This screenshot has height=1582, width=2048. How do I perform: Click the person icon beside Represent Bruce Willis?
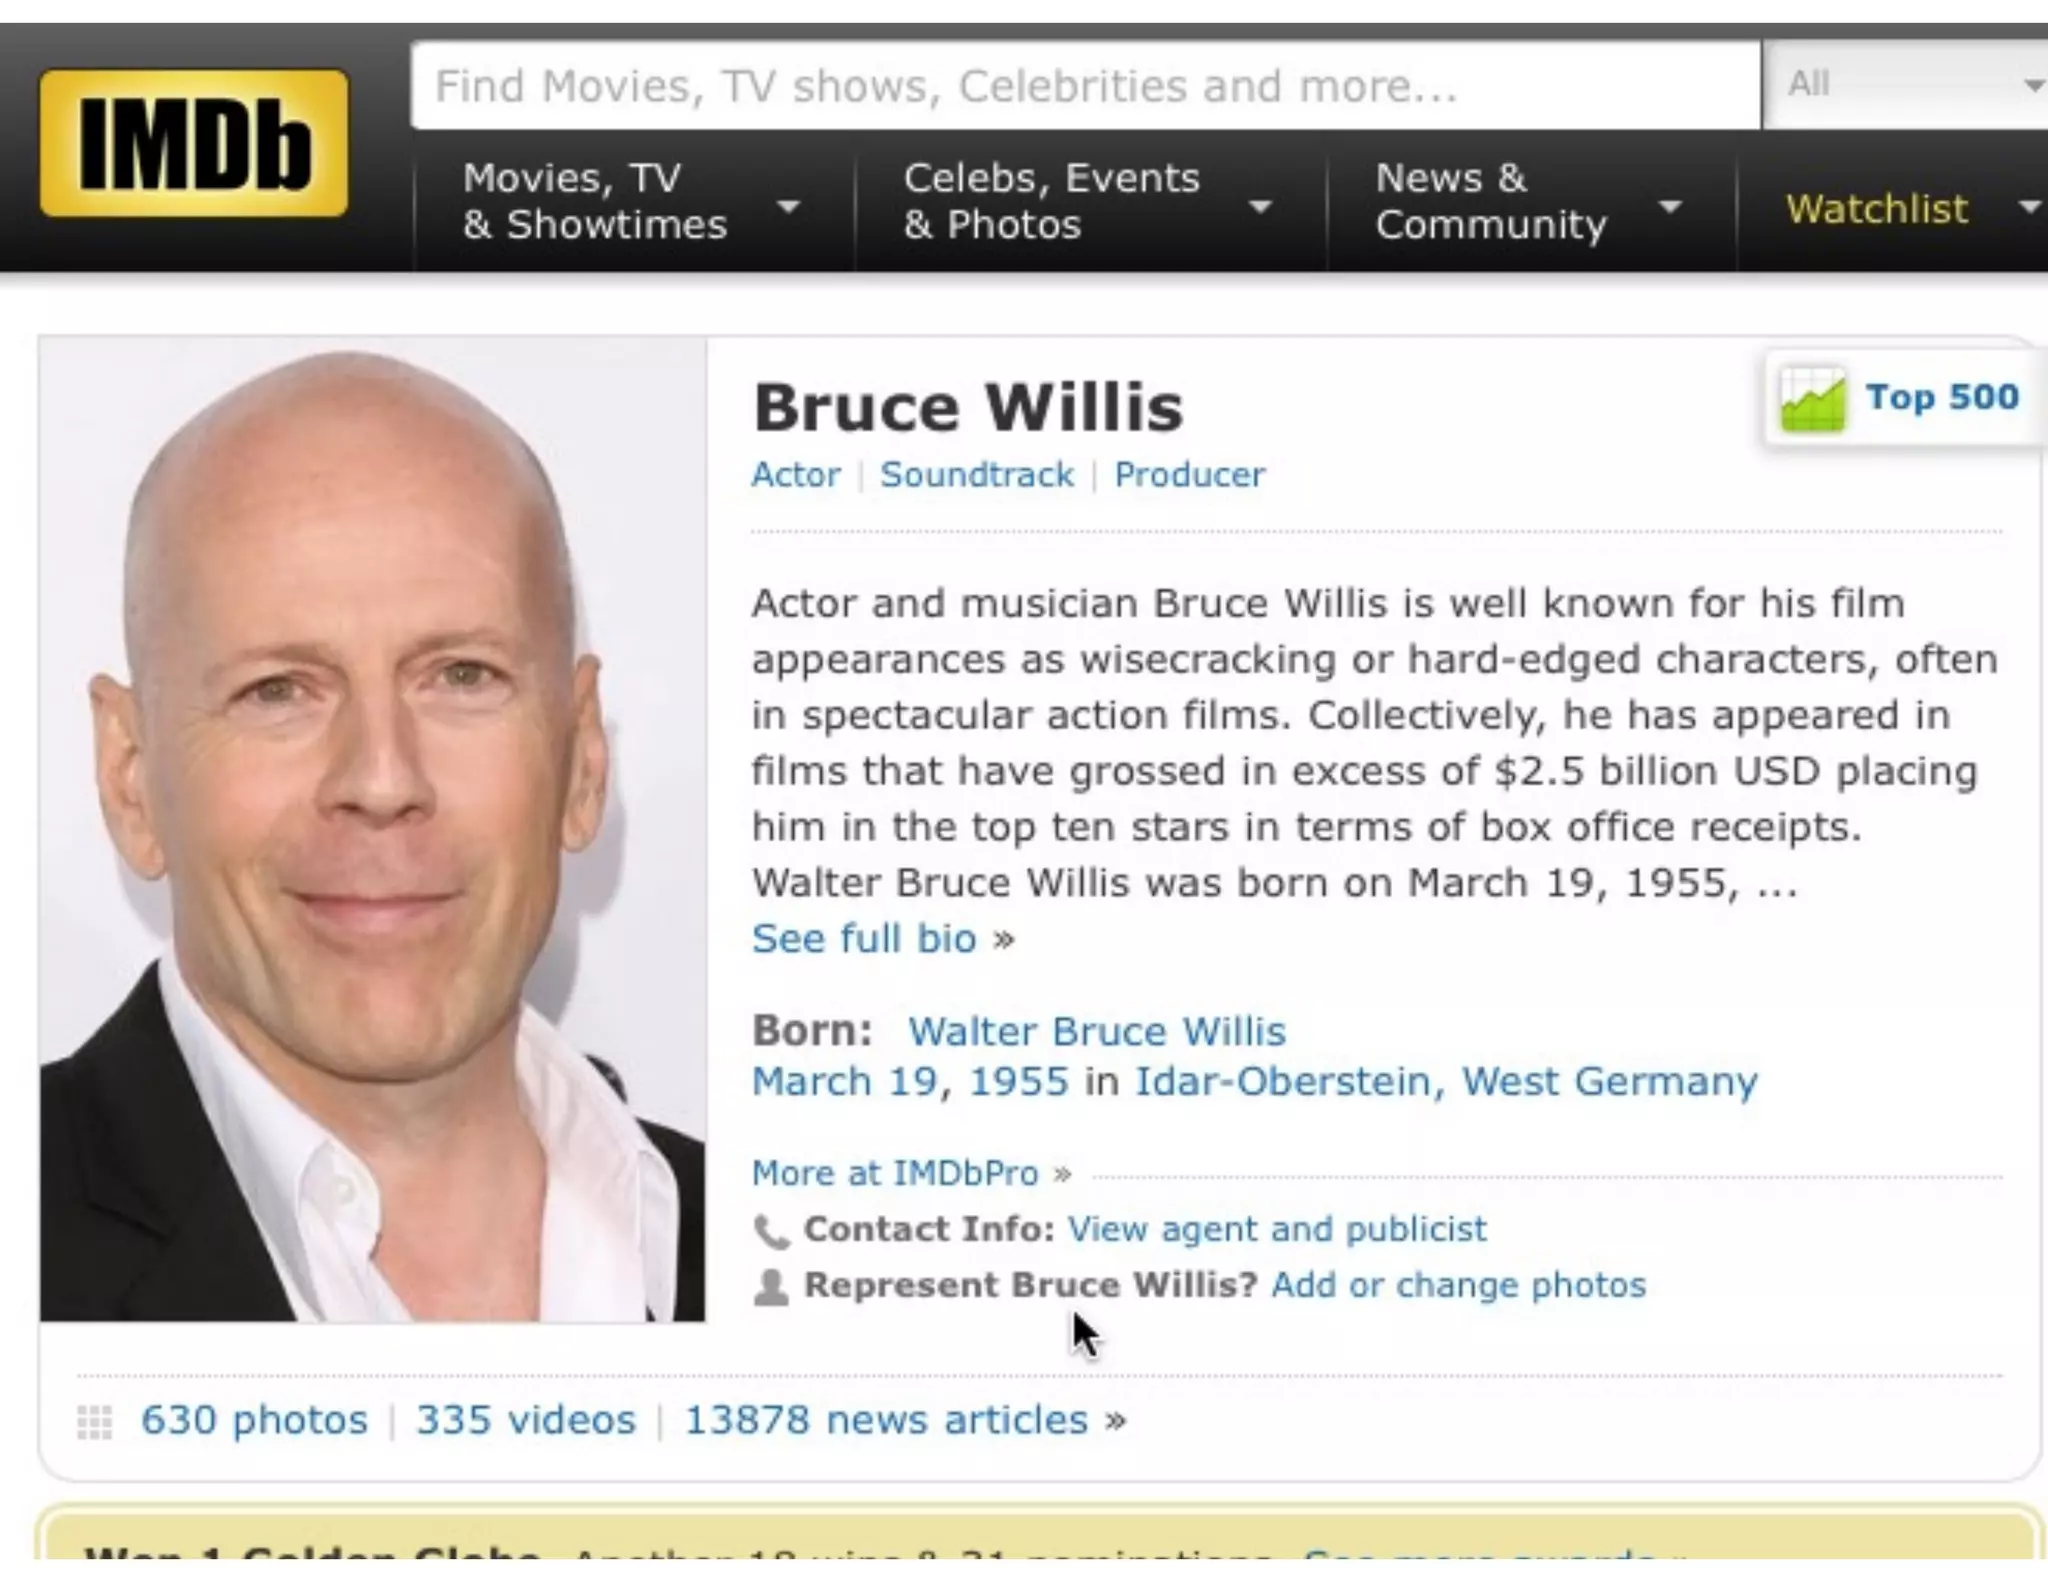[x=771, y=1286]
